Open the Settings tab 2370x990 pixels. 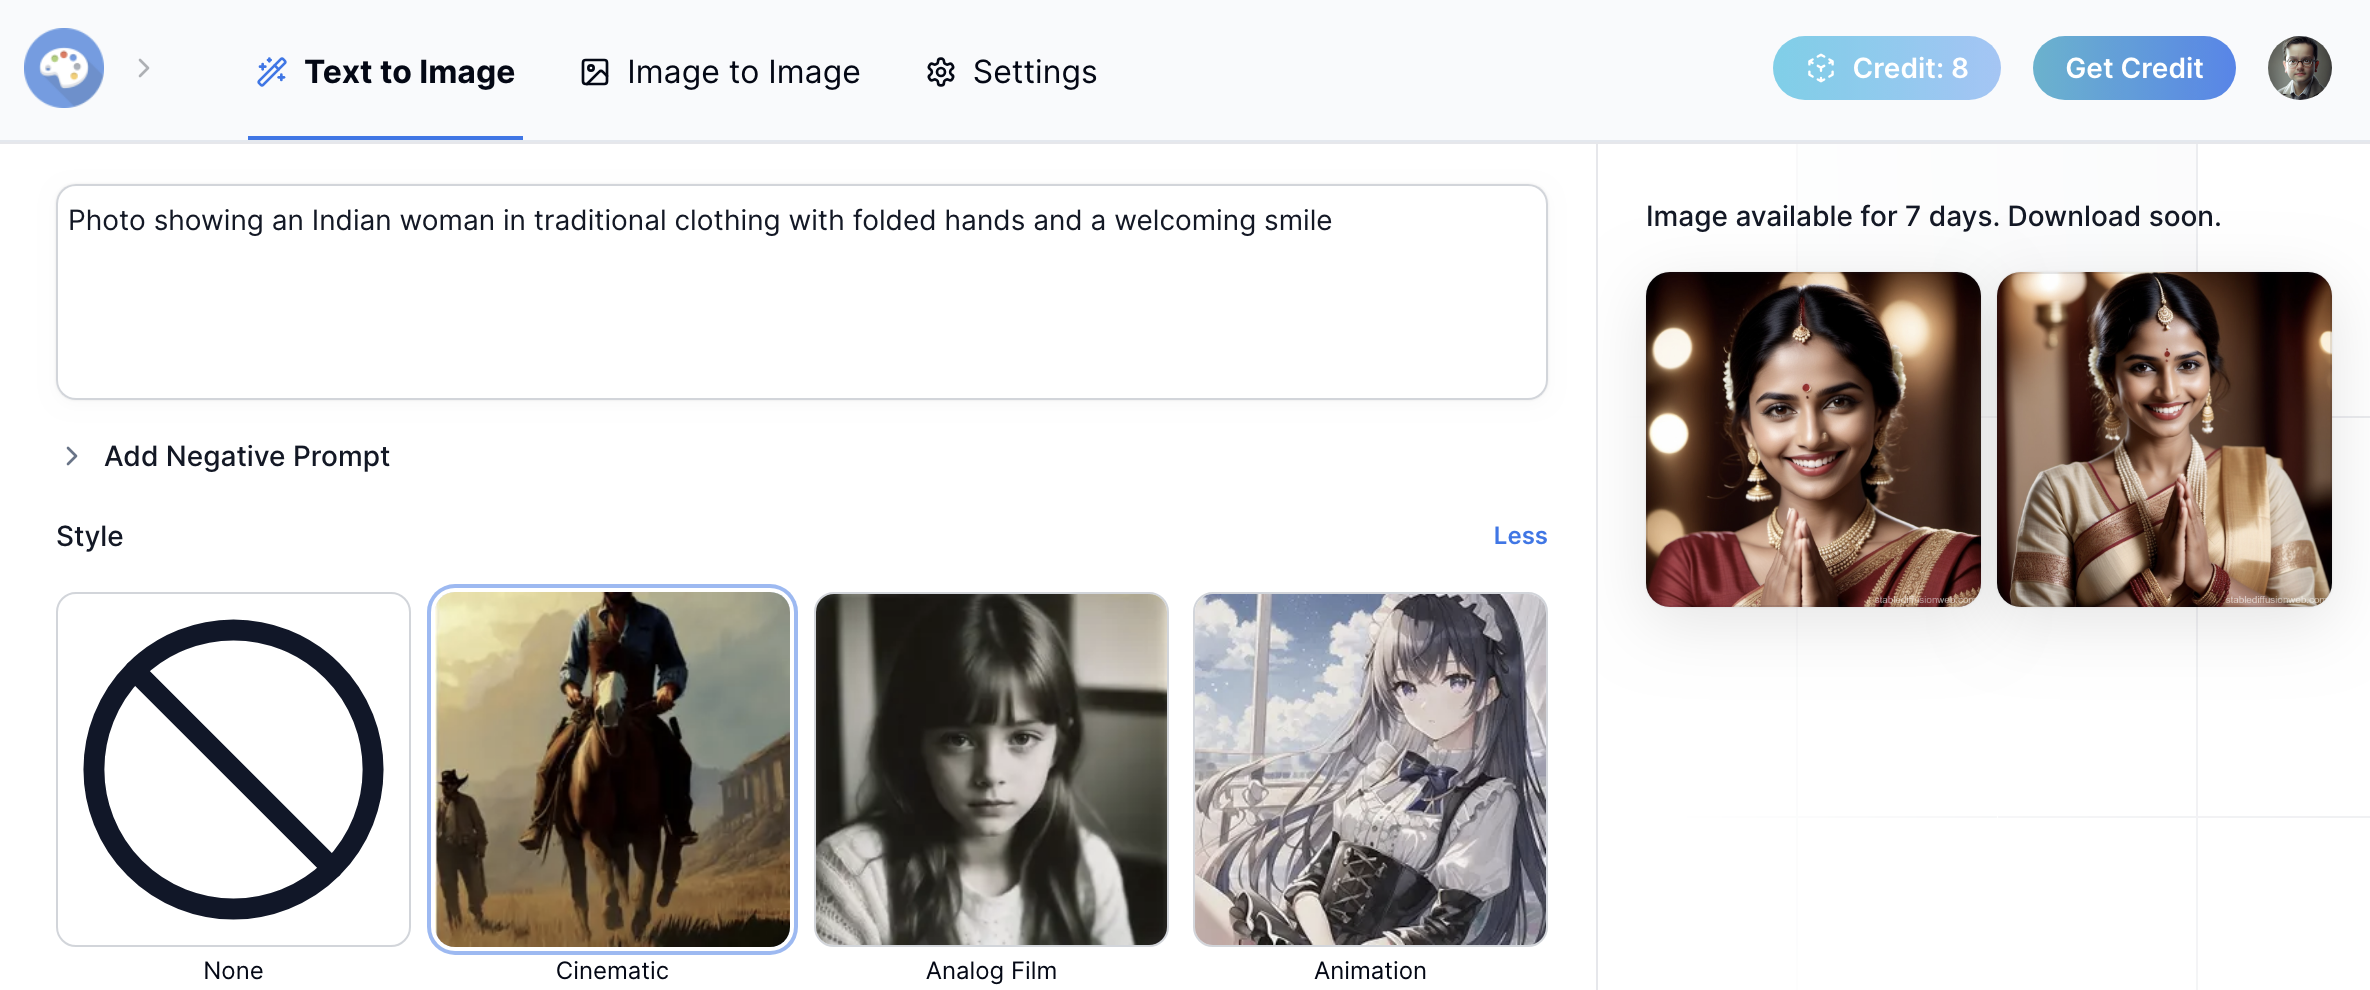[1011, 72]
